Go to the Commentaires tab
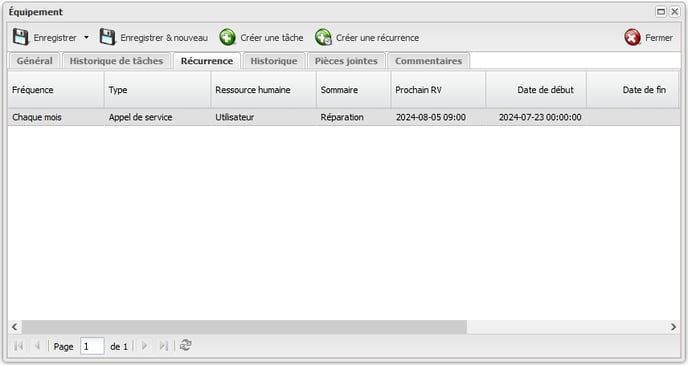The image size is (688, 365). tap(428, 61)
